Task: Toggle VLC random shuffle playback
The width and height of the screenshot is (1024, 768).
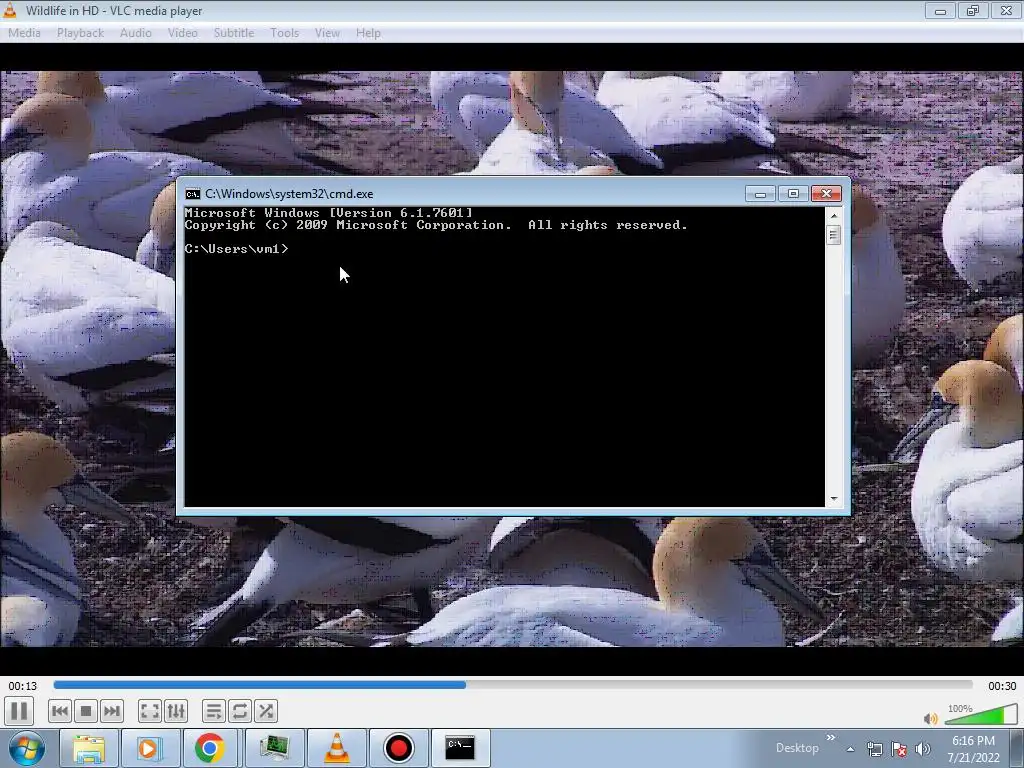Action: 266,711
